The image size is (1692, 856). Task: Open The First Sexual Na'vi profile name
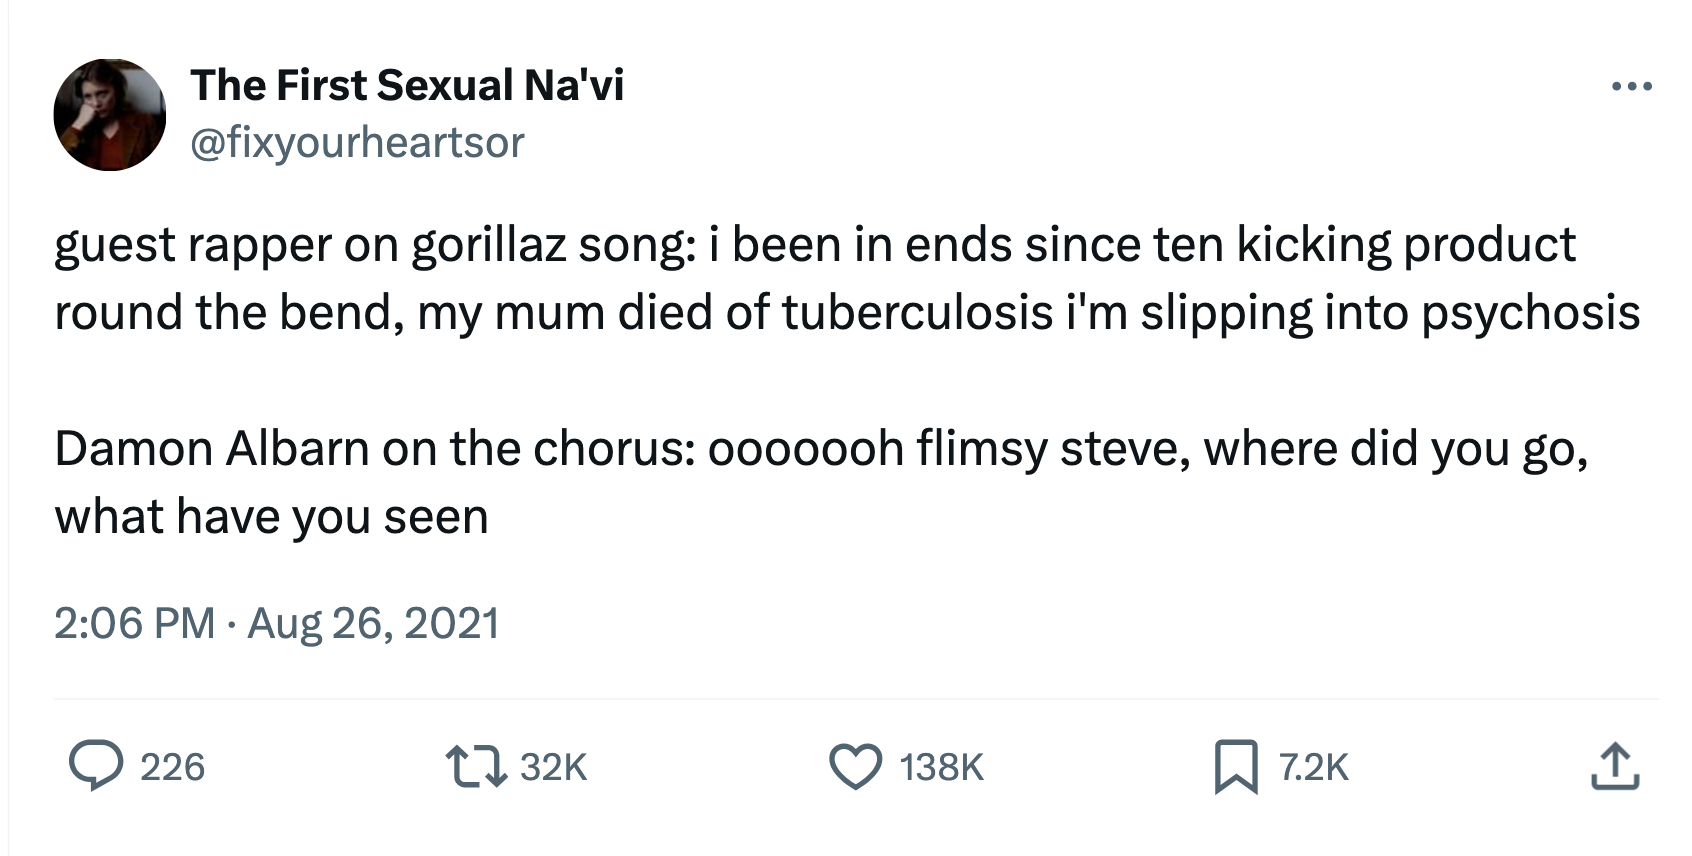pos(407,85)
